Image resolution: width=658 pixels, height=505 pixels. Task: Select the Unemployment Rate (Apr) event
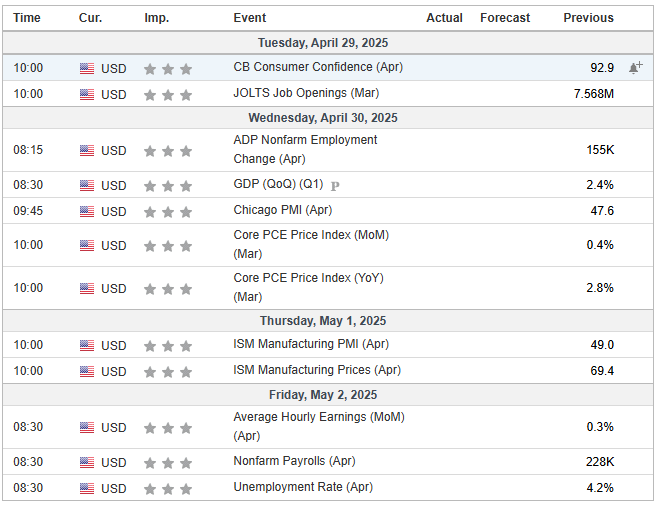point(303,487)
